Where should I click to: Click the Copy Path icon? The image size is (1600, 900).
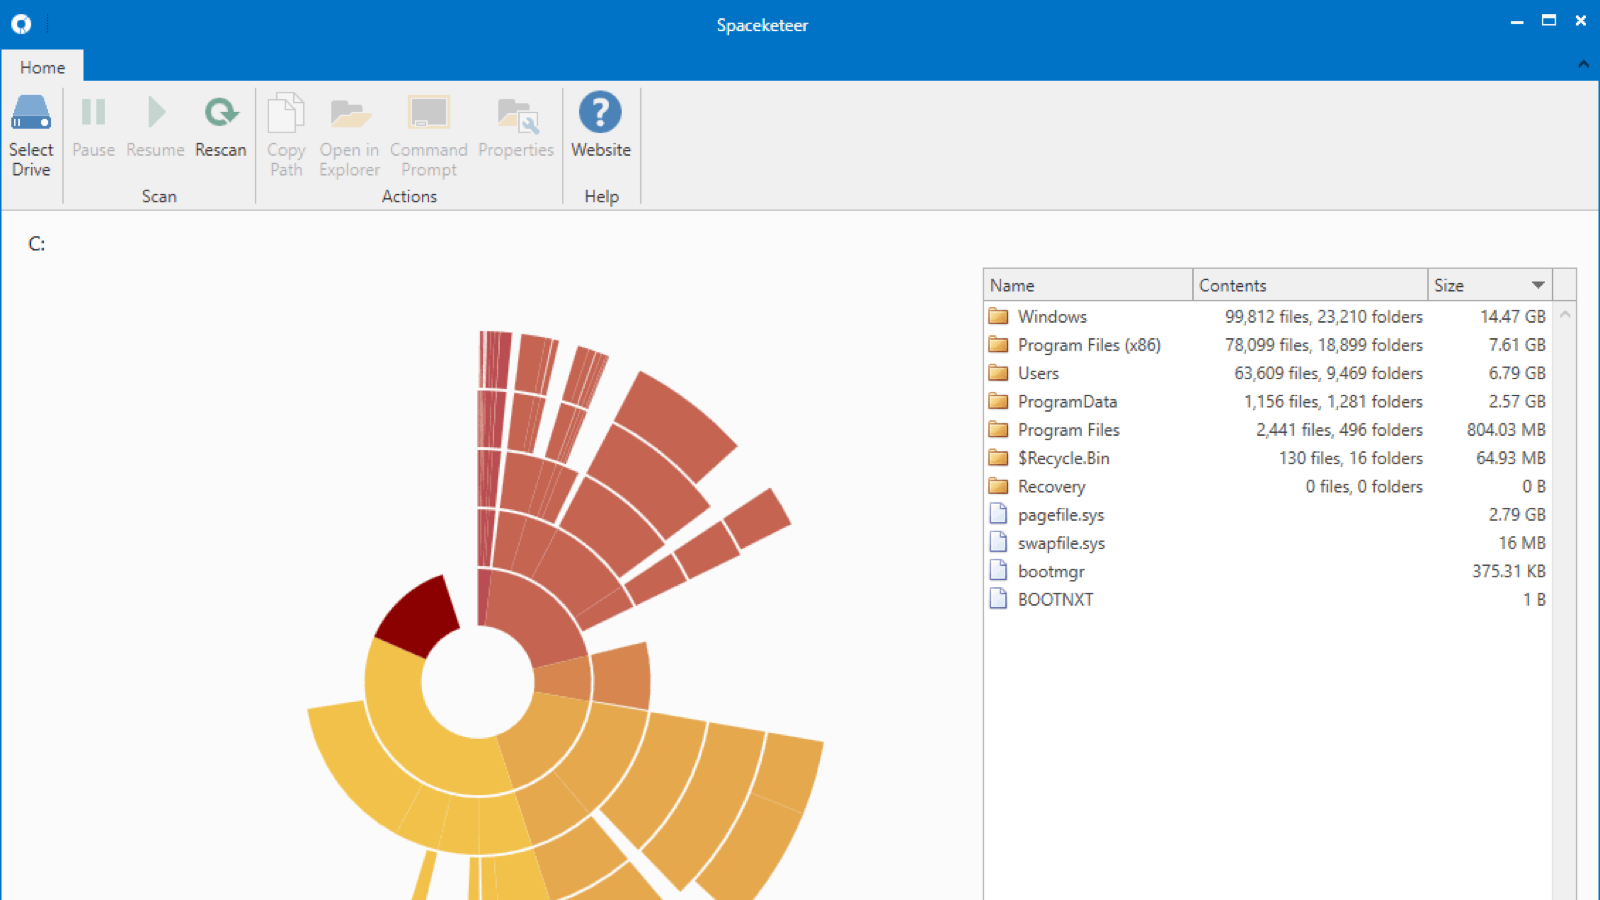(x=286, y=114)
